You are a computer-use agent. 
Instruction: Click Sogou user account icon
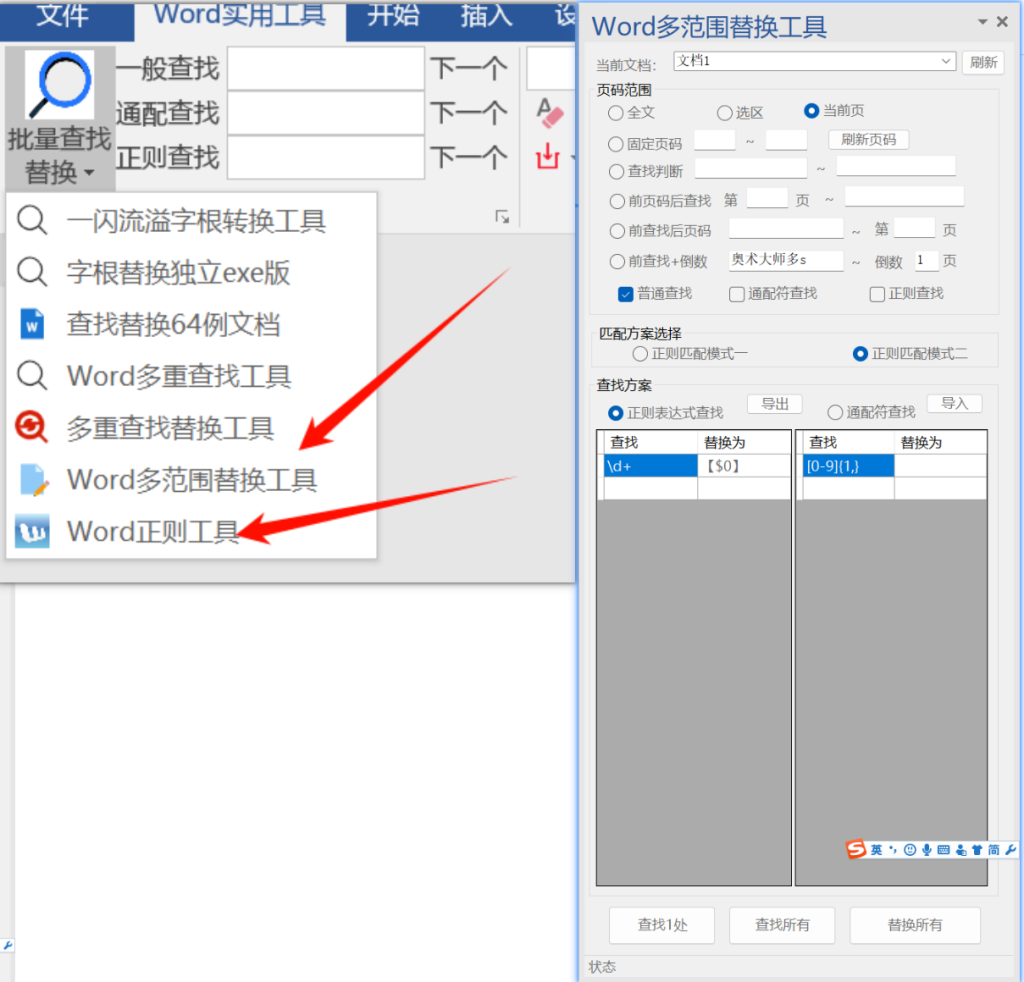click(961, 849)
